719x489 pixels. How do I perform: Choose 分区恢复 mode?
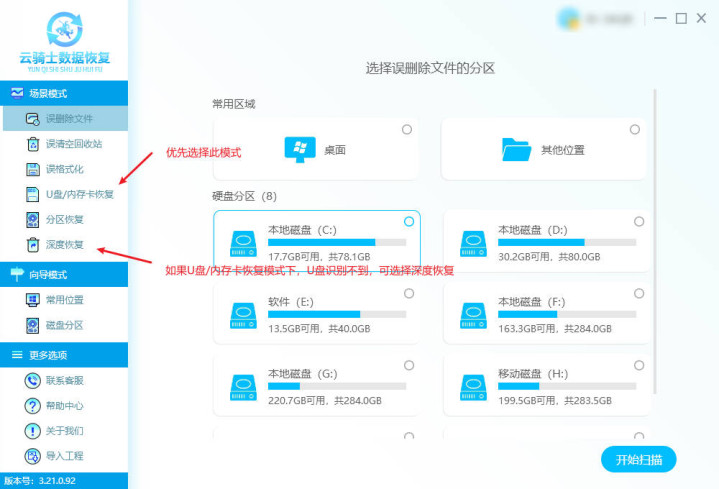click(64, 219)
